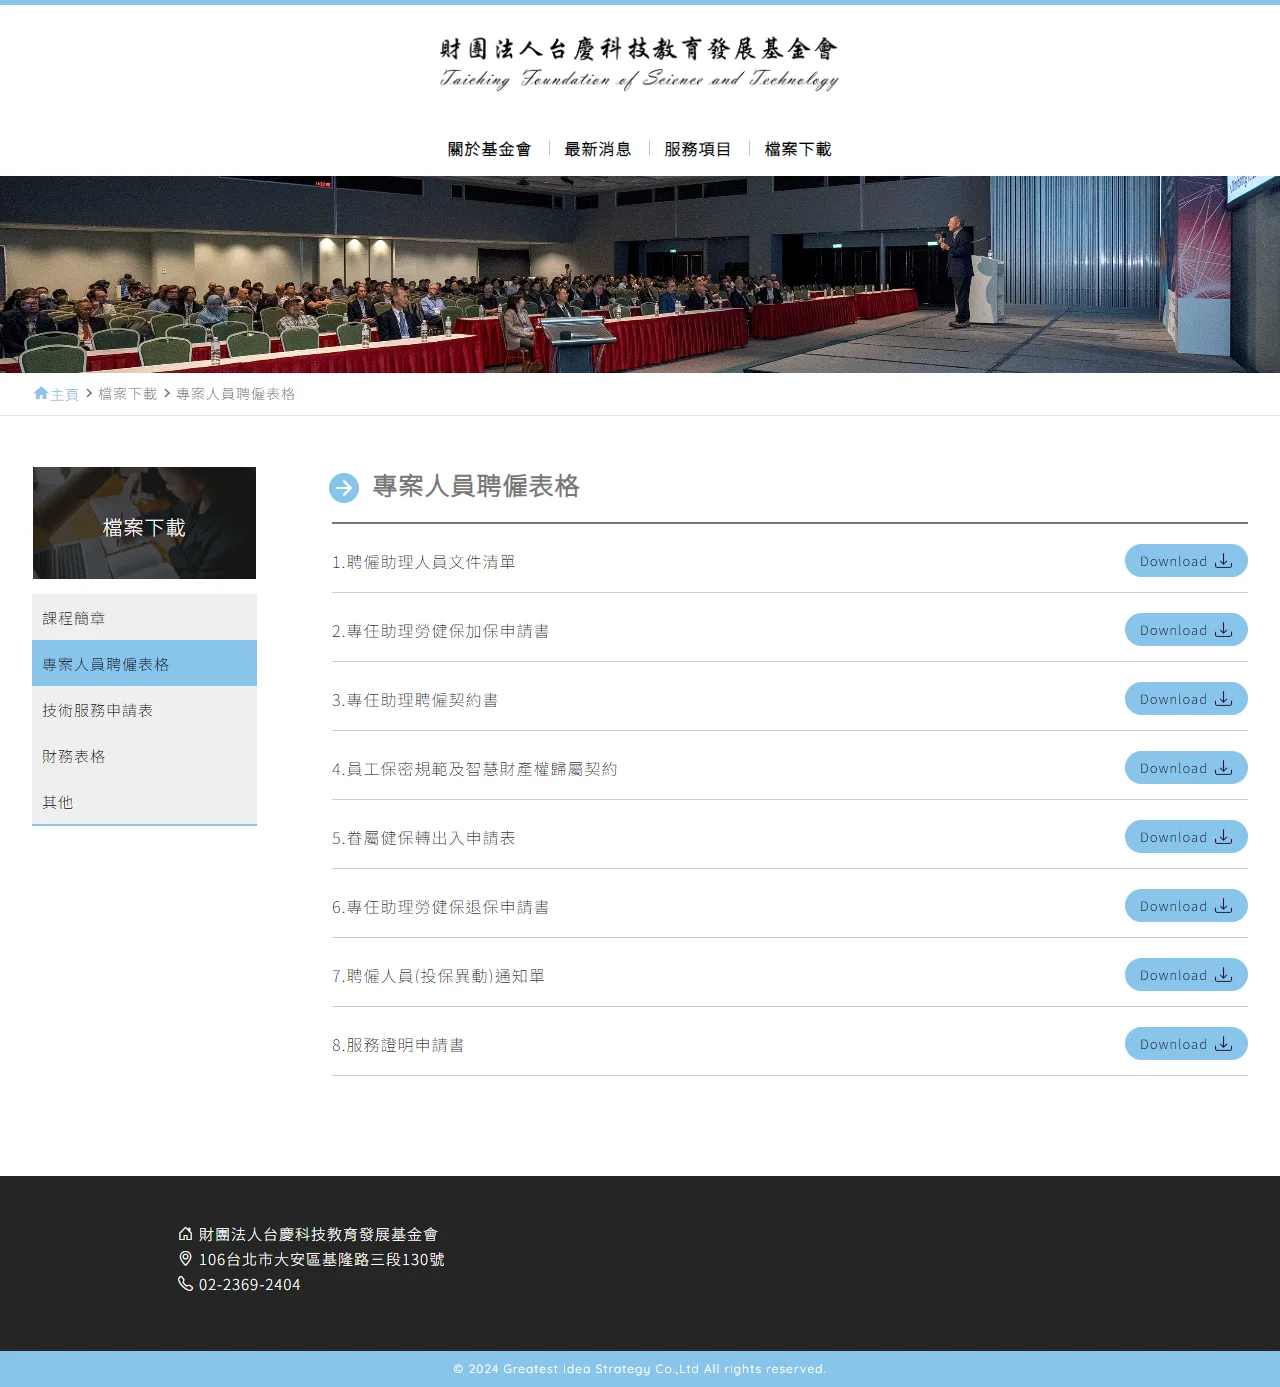The width and height of the screenshot is (1280, 1387).
Task: Click the 檔案下載 sidebar banner image
Action: pyautogui.click(x=144, y=523)
